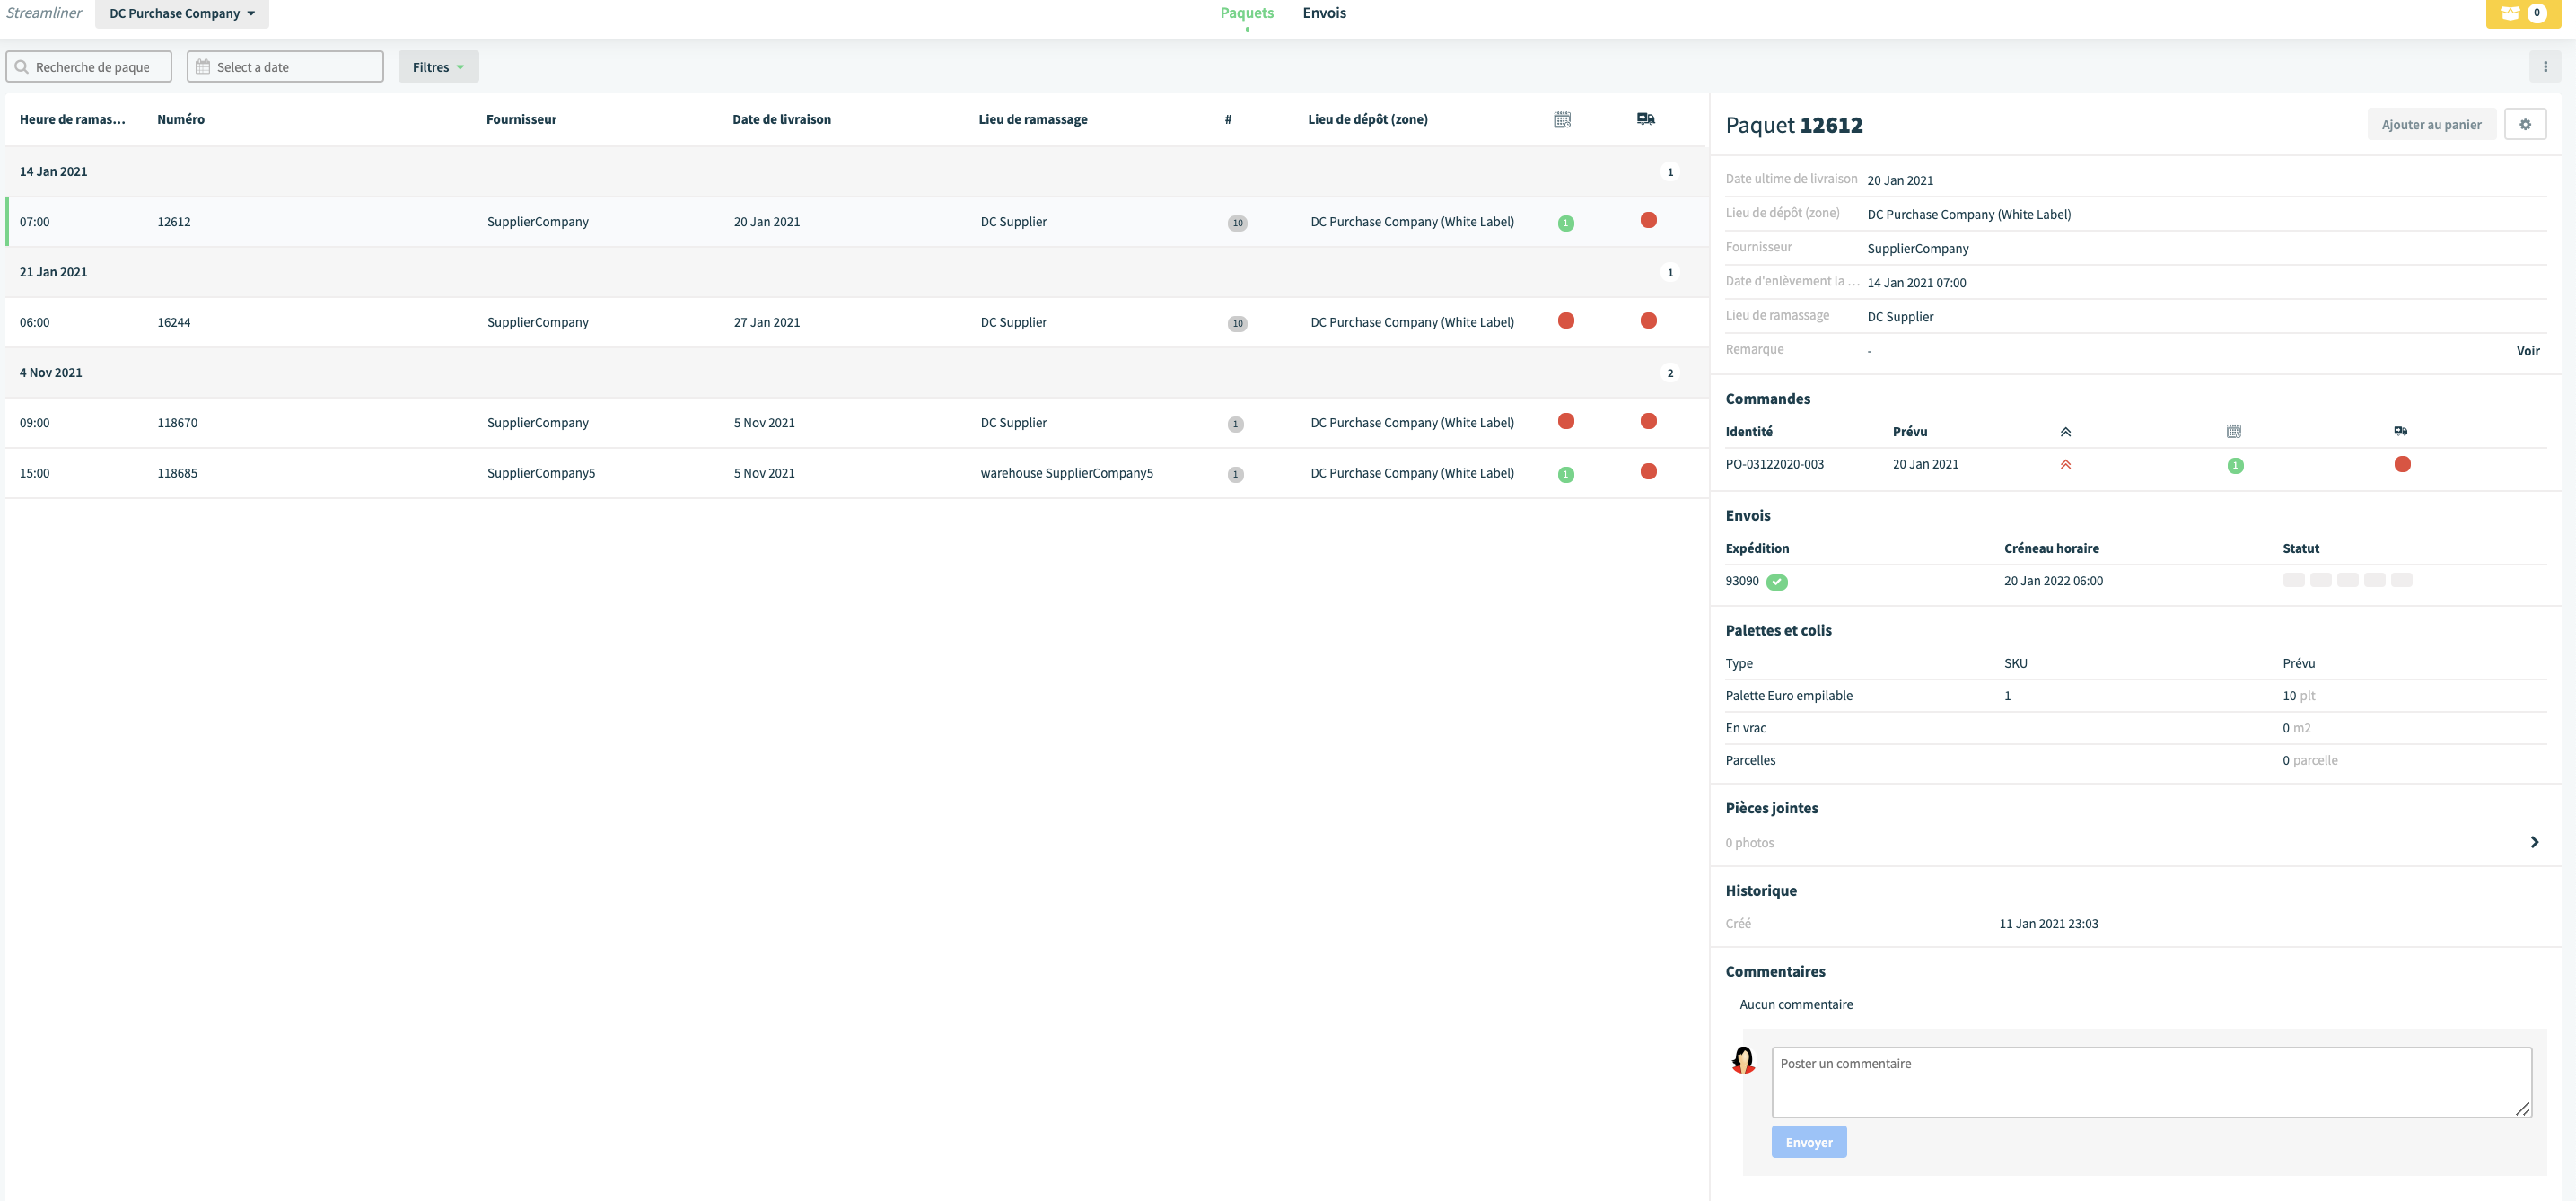Click the red calendar status dot for row 118670
The image size is (2576, 1201).
(1566, 421)
